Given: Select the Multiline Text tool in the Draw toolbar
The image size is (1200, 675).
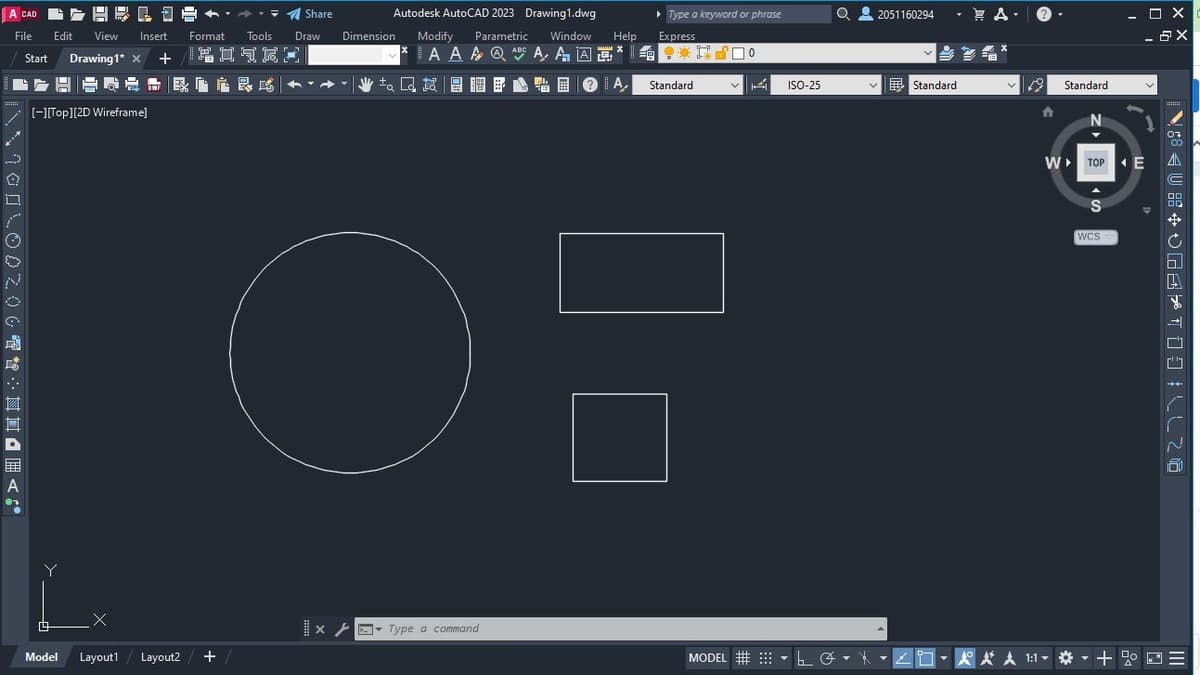Looking at the screenshot, I should pyautogui.click(x=13, y=486).
